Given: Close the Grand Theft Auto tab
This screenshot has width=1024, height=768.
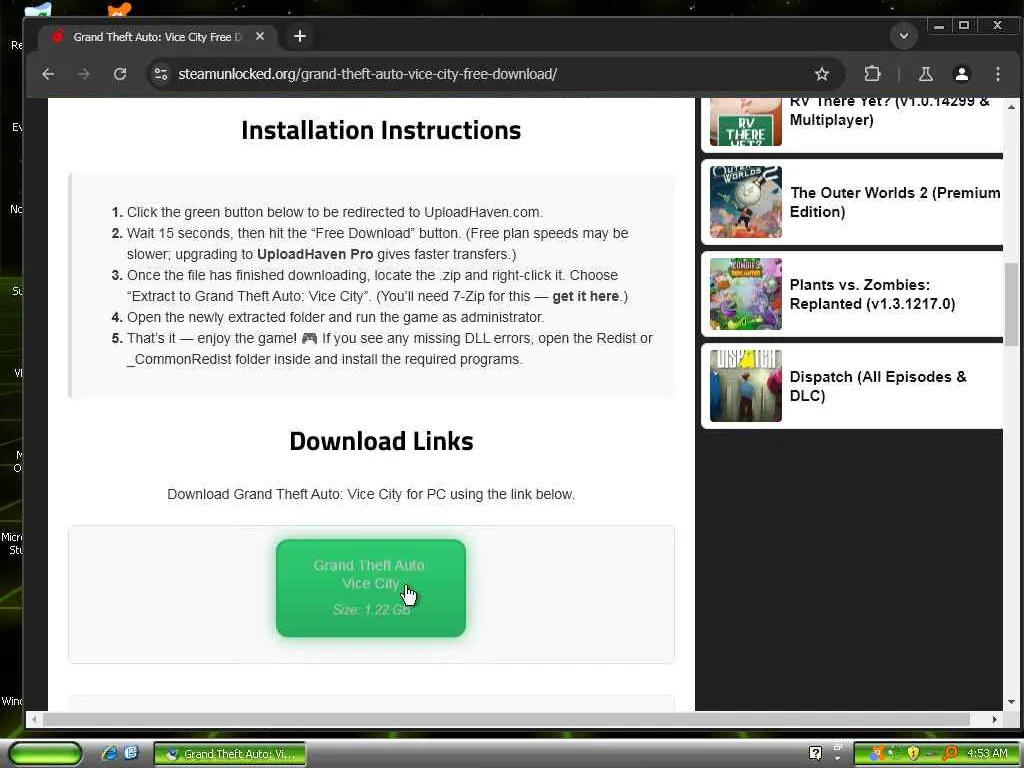Looking at the screenshot, I should tap(260, 37).
